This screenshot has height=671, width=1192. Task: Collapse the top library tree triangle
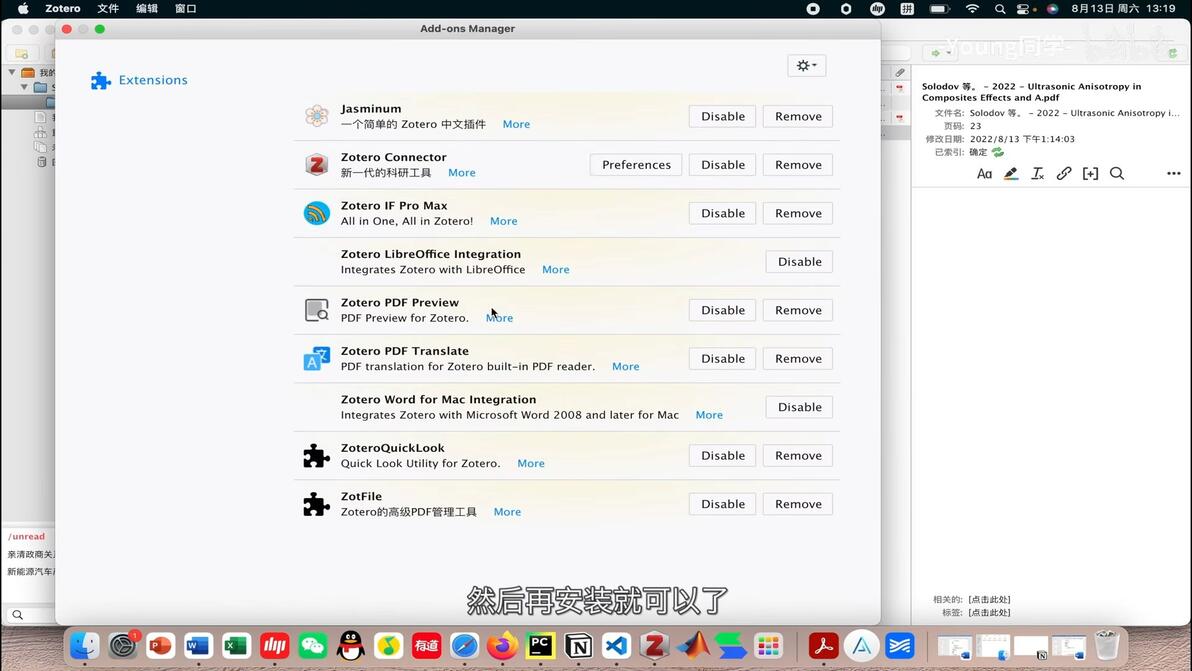[12, 72]
